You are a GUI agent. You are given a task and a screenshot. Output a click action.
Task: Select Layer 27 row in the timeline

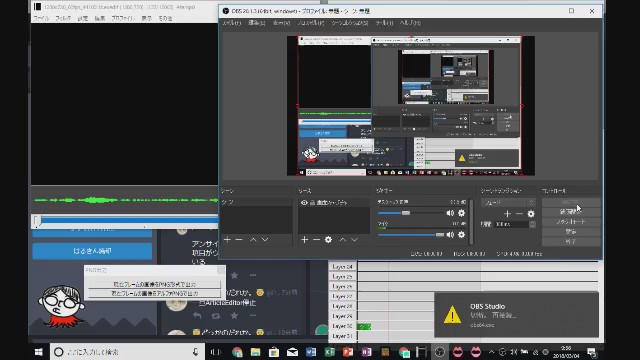342,296
